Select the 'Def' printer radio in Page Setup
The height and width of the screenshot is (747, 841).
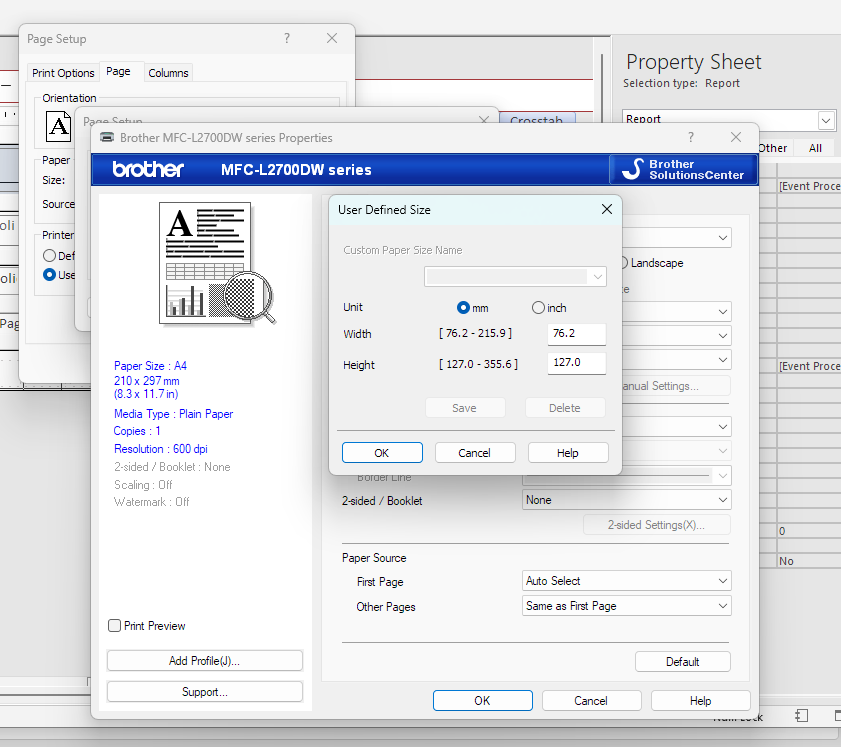pyautogui.click(x=49, y=256)
